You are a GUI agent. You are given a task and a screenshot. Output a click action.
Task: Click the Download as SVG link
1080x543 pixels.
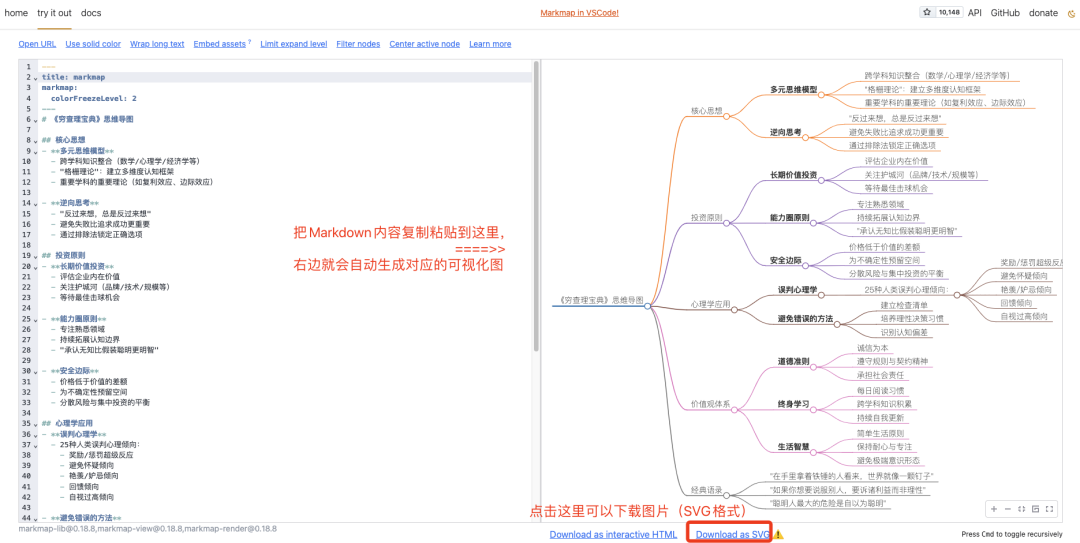click(x=733, y=534)
